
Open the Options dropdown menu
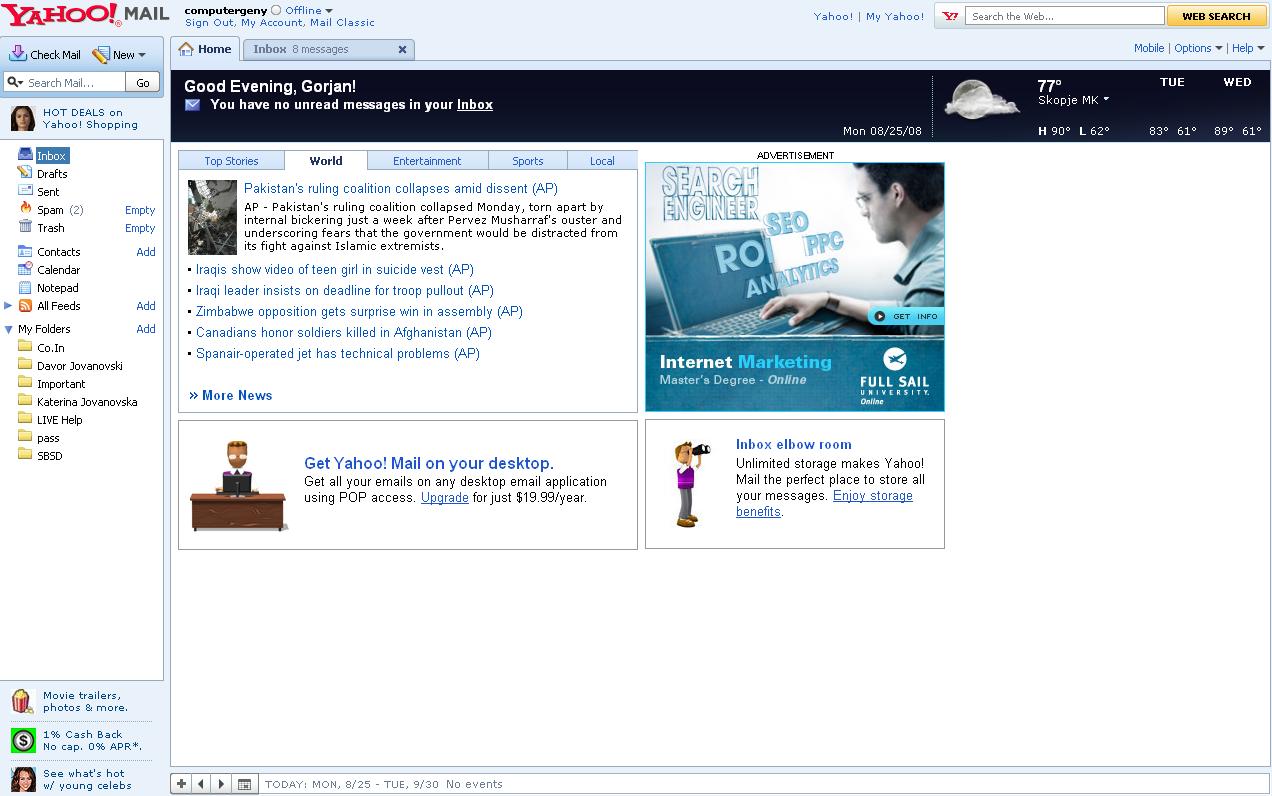point(1198,48)
